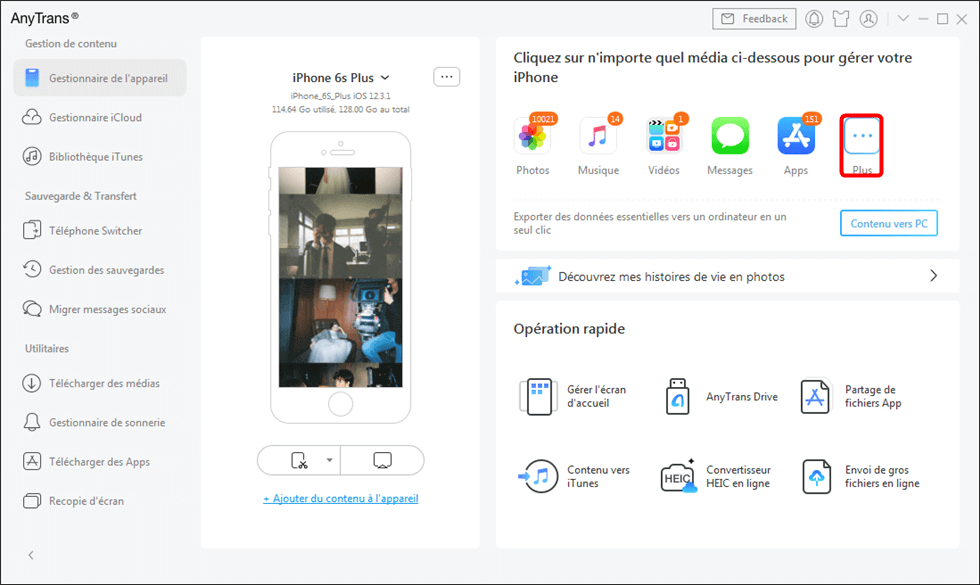The width and height of the screenshot is (980, 585).
Task: Open the title bar dropdown menu chevron
Action: pyautogui.click(x=903, y=18)
